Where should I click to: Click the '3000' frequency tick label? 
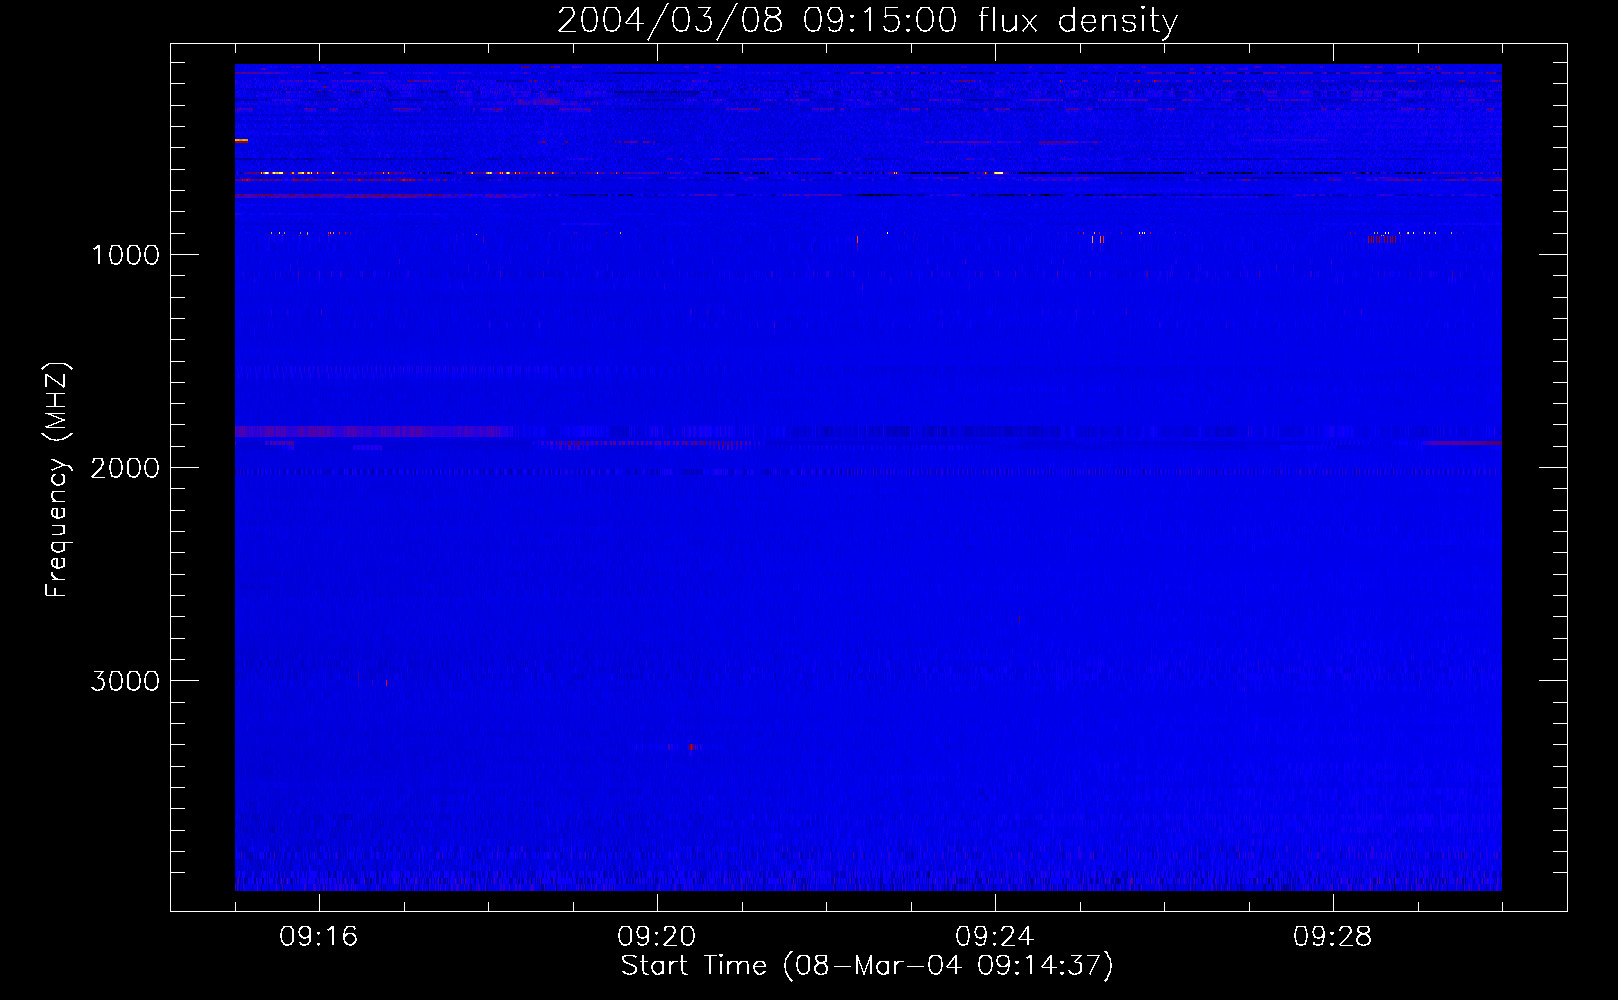[x=125, y=681]
